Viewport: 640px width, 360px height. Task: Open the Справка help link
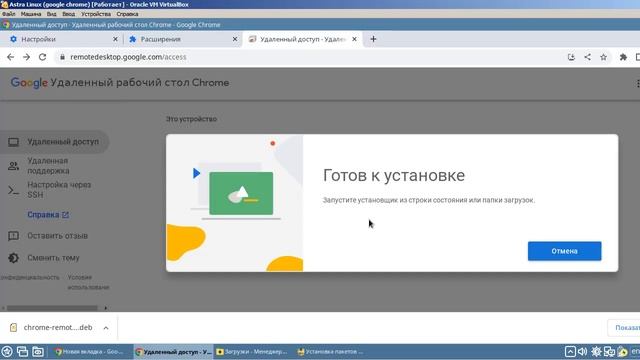click(48, 215)
